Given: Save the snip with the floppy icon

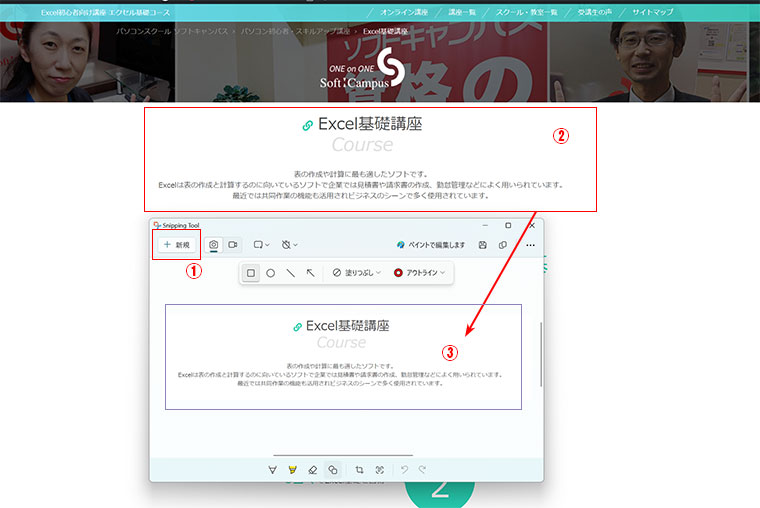Looking at the screenshot, I should click(483, 245).
